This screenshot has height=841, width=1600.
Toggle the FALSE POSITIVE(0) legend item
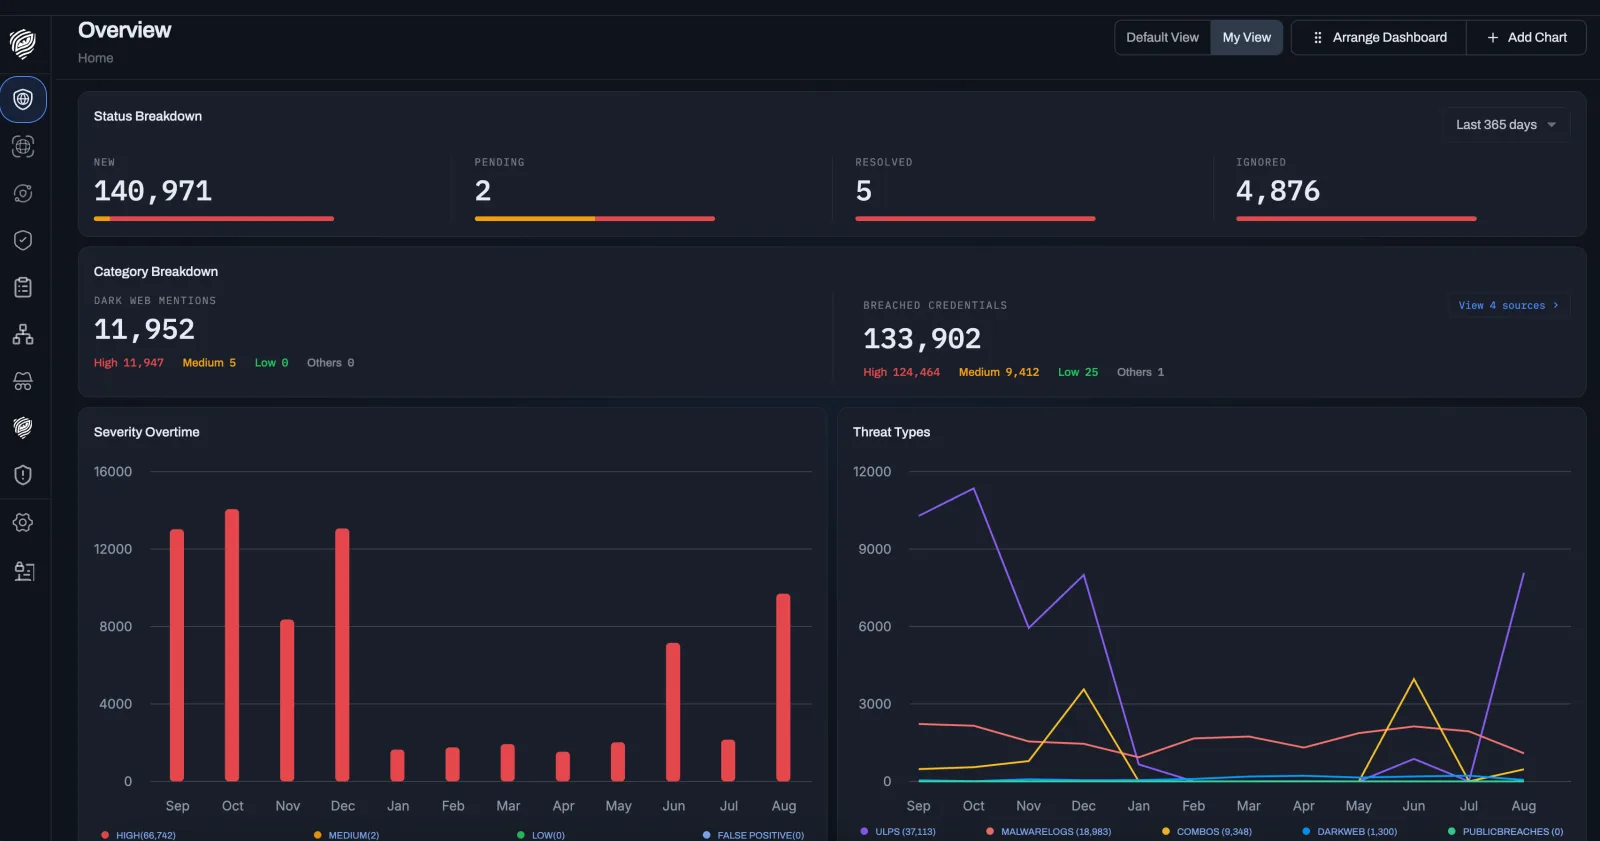pos(754,835)
